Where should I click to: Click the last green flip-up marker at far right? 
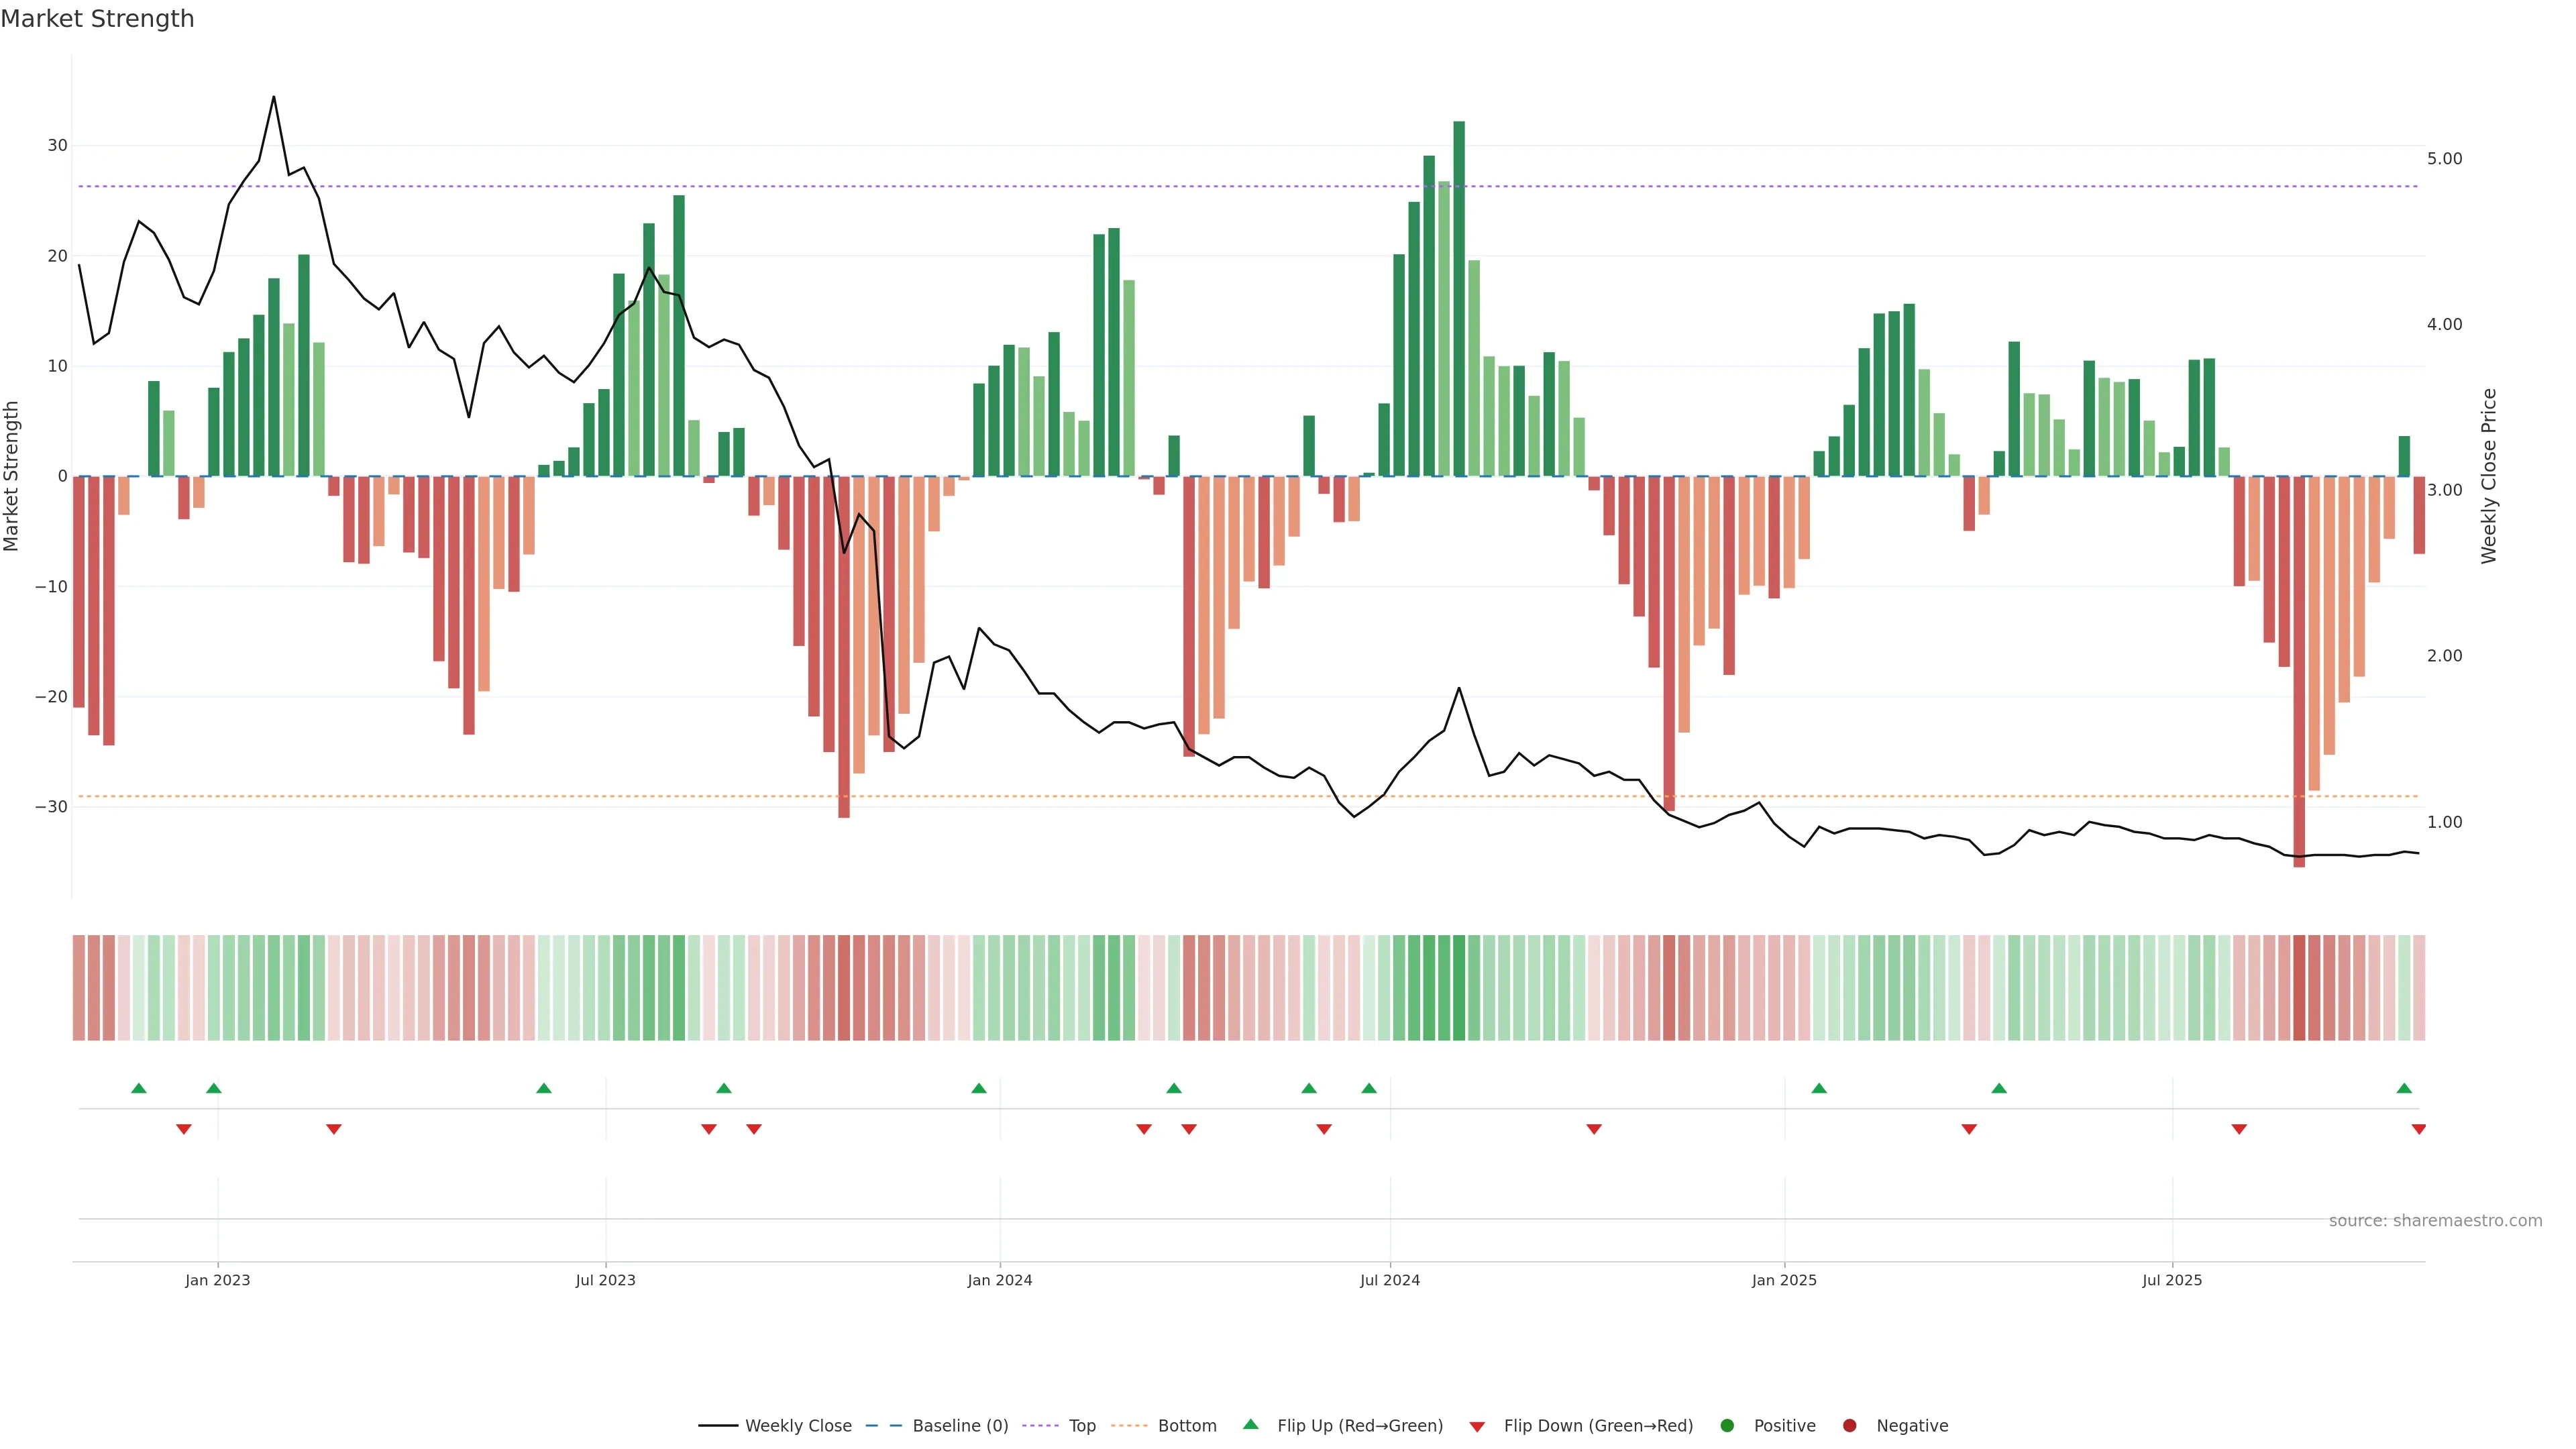pos(2404,1088)
